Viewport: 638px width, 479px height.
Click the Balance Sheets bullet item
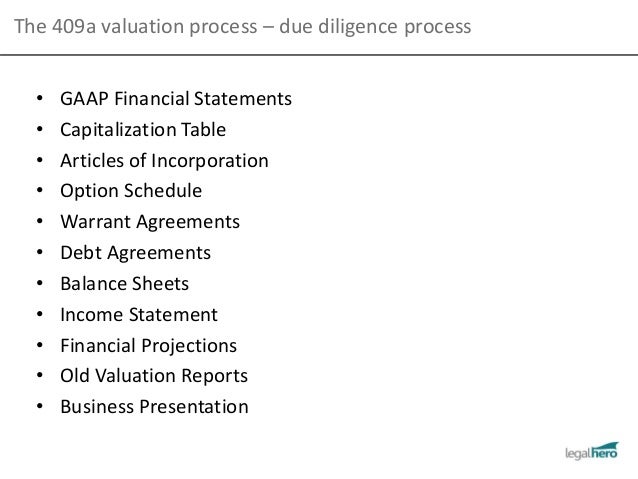tap(125, 284)
